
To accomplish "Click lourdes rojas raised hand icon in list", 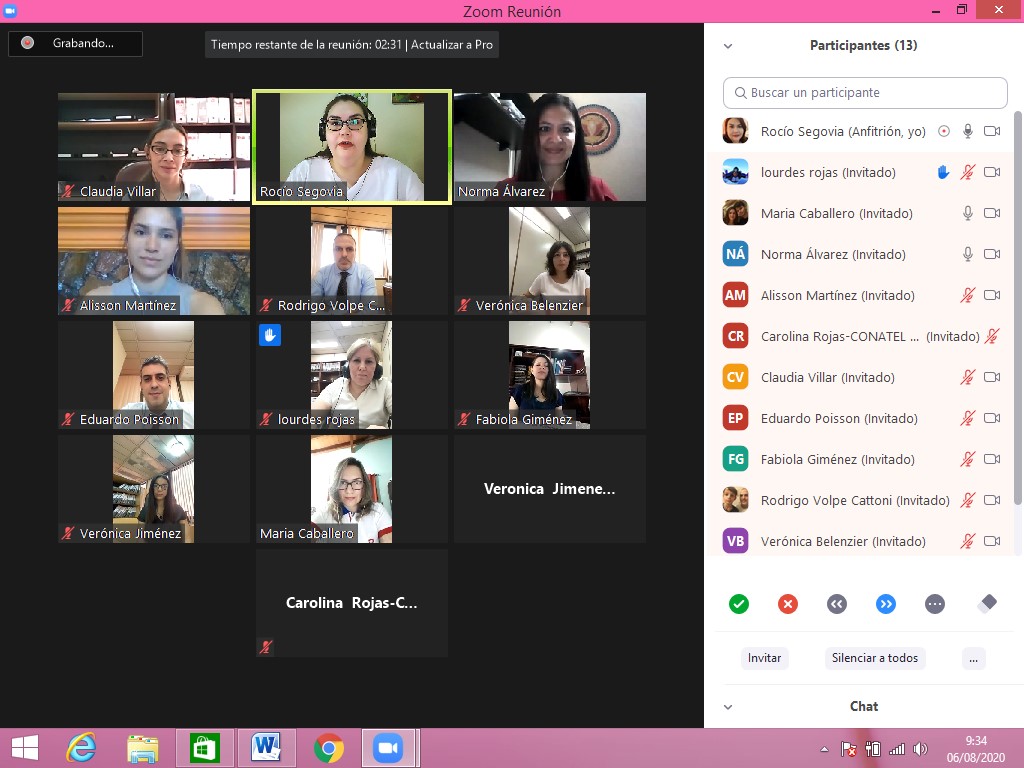I will coord(943,172).
